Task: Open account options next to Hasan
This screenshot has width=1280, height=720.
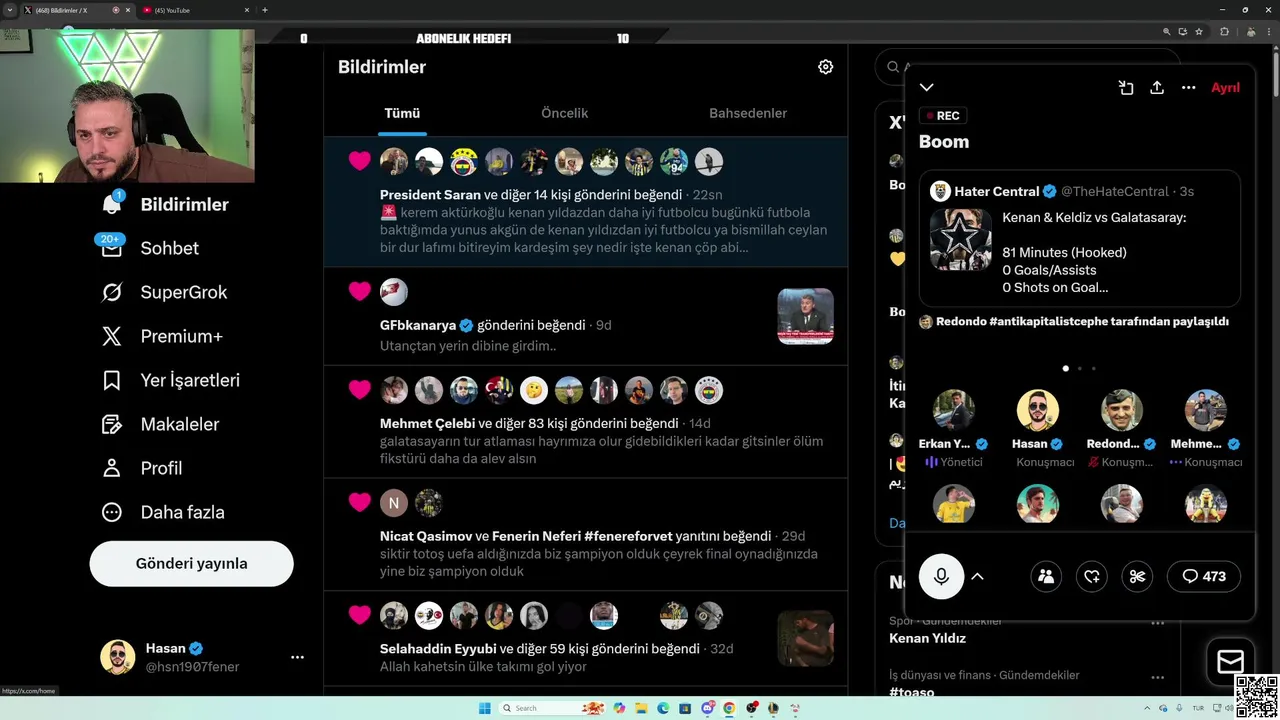Action: click(x=297, y=657)
